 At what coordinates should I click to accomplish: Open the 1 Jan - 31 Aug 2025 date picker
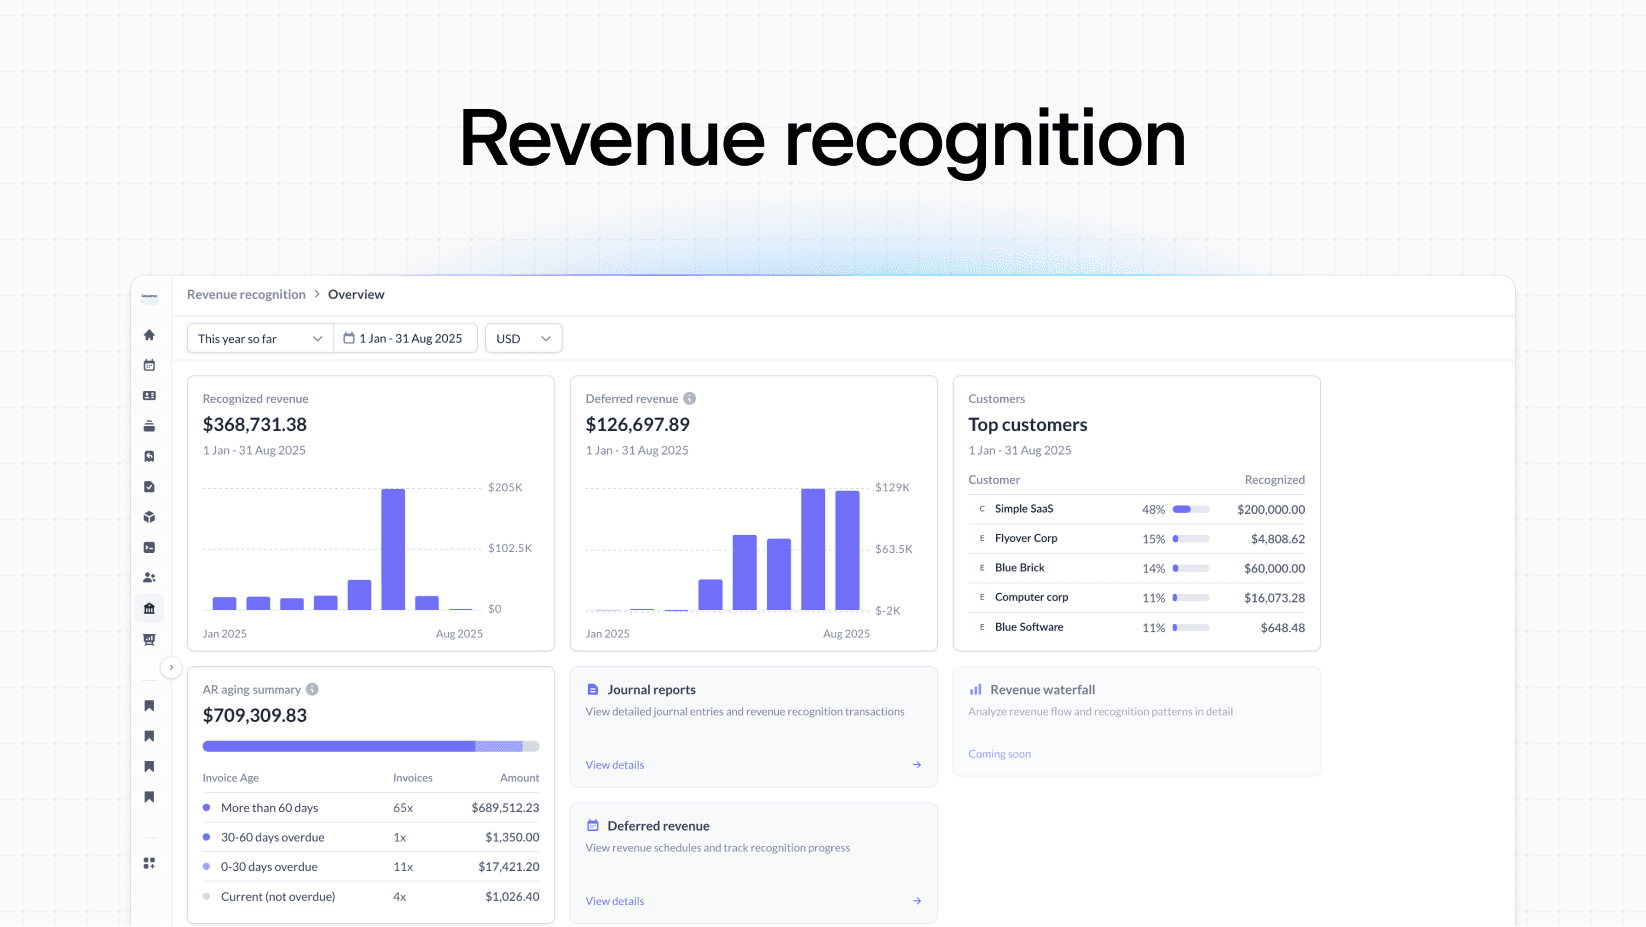coord(404,339)
